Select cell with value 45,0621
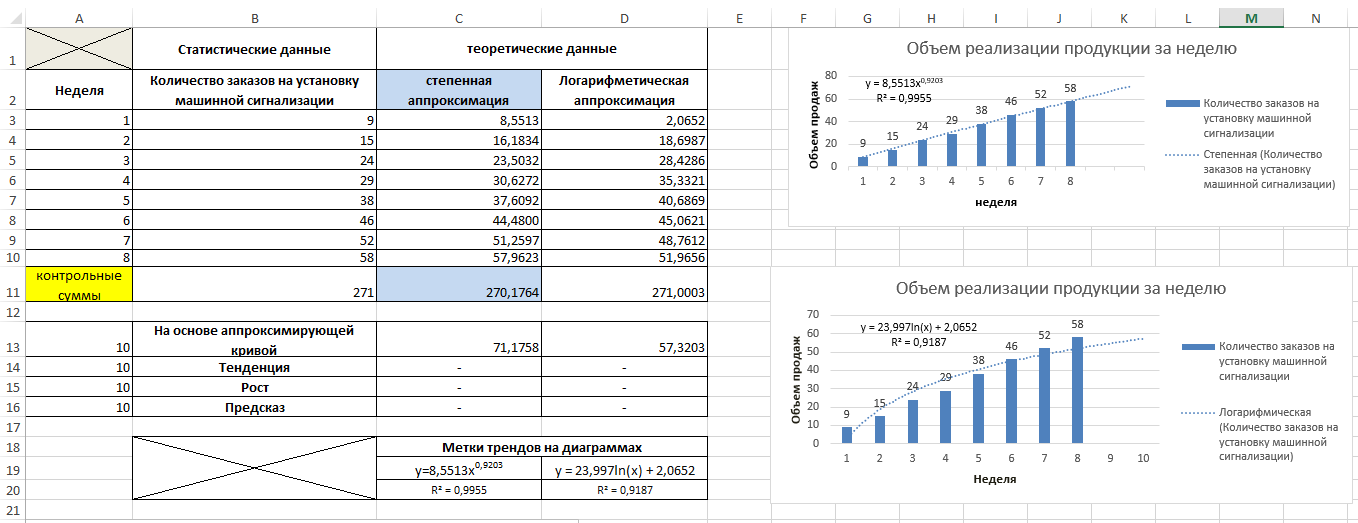The height and width of the screenshot is (523, 1358). click(x=625, y=220)
